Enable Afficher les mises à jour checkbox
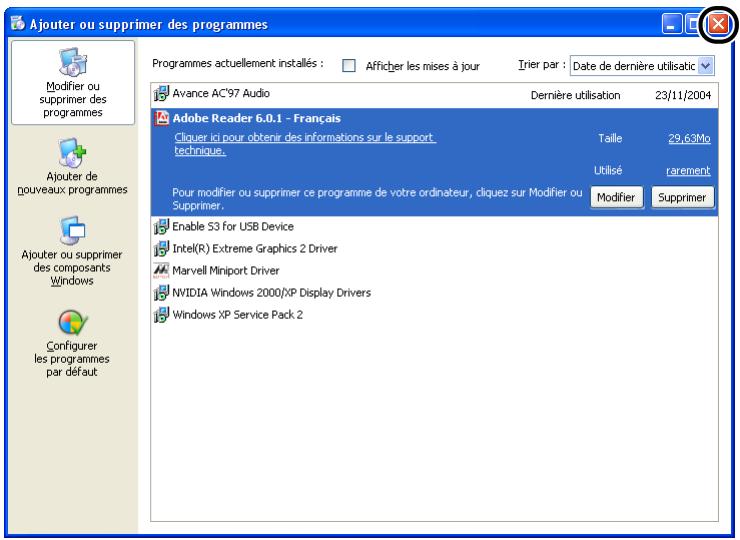The image size is (740, 540). click(349, 66)
